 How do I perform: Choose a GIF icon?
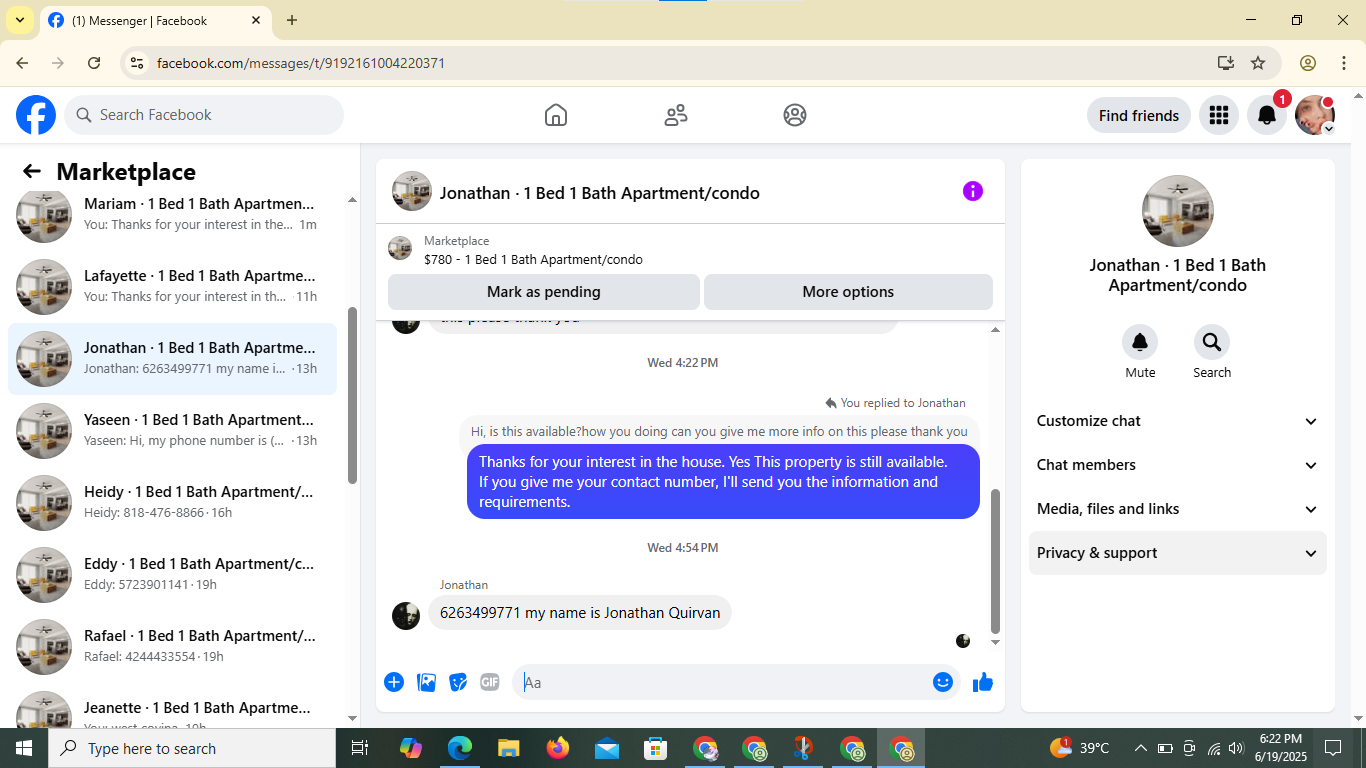490,682
